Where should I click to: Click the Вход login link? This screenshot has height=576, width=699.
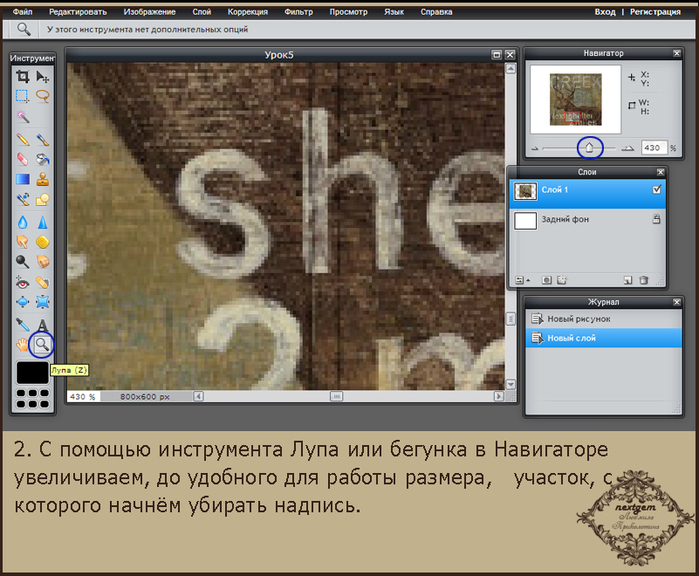[x=605, y=12]
